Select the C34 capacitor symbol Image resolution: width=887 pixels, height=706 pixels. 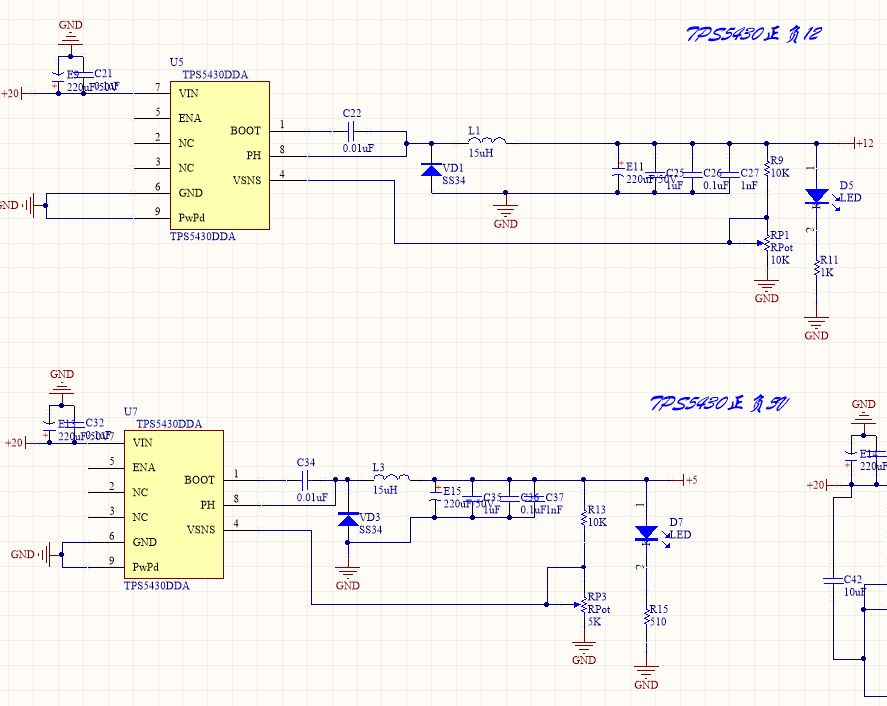click(x=305, y=481)
